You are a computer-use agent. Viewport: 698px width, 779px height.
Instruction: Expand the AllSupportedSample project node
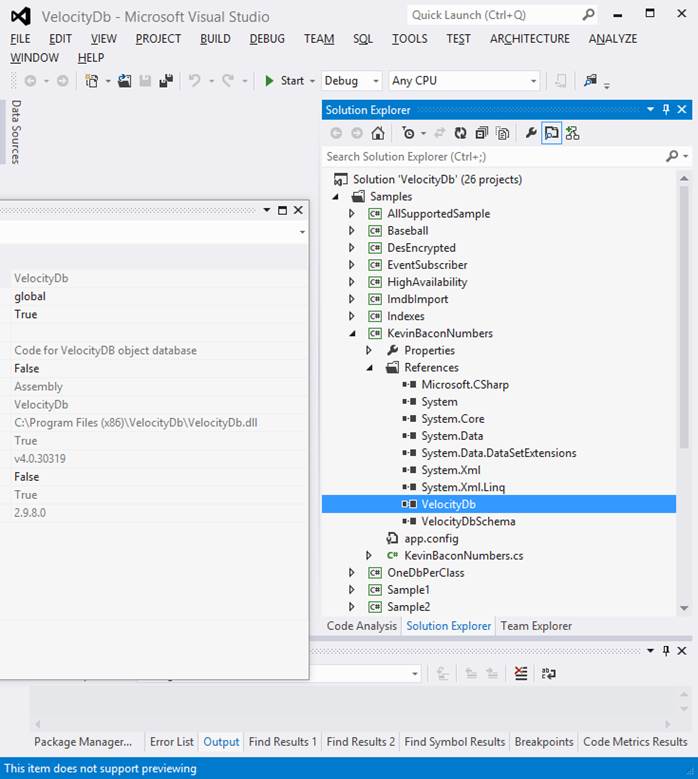(352, 214)
